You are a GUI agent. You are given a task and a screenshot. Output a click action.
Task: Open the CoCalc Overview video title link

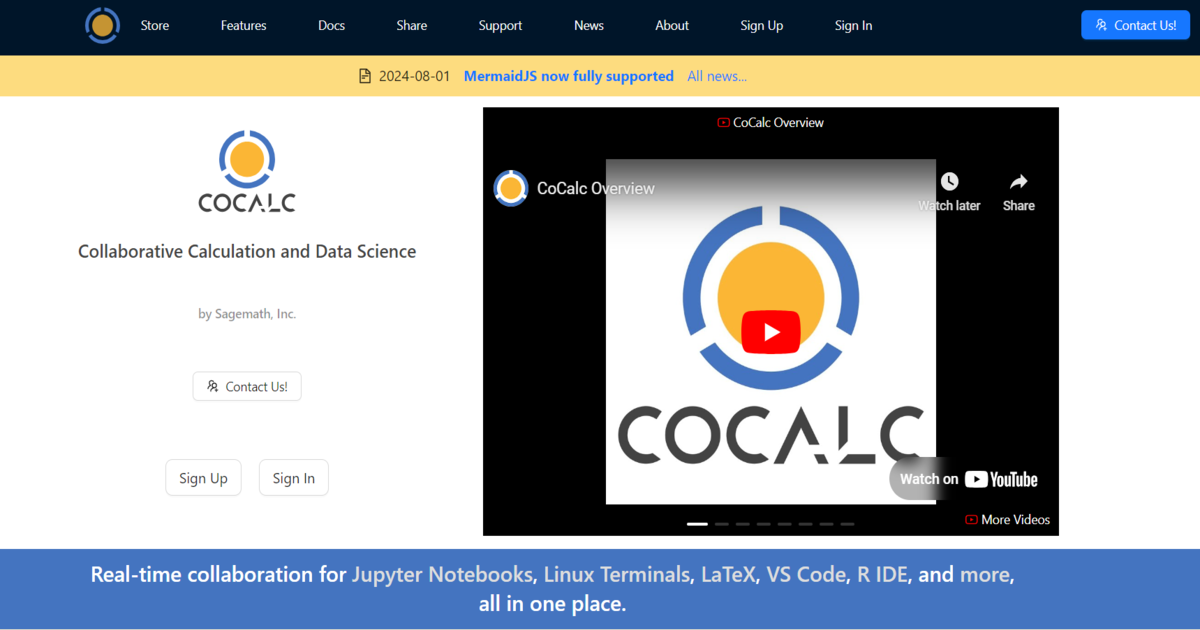(x=595, y=188)
